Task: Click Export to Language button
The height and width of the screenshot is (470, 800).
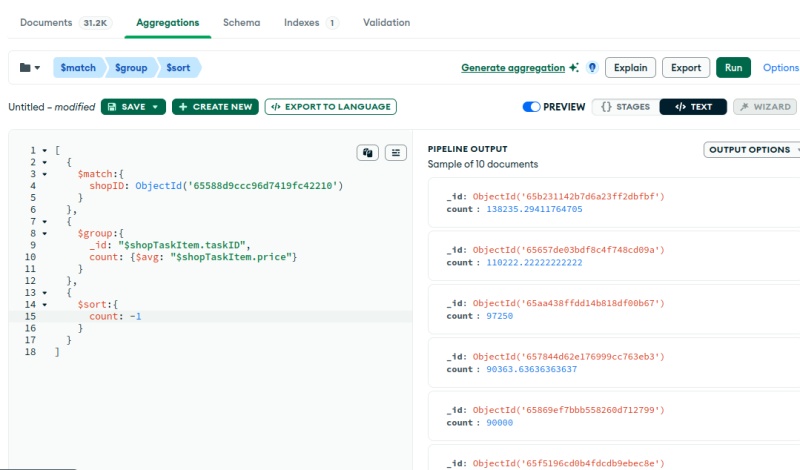Action: click(330, 107)
